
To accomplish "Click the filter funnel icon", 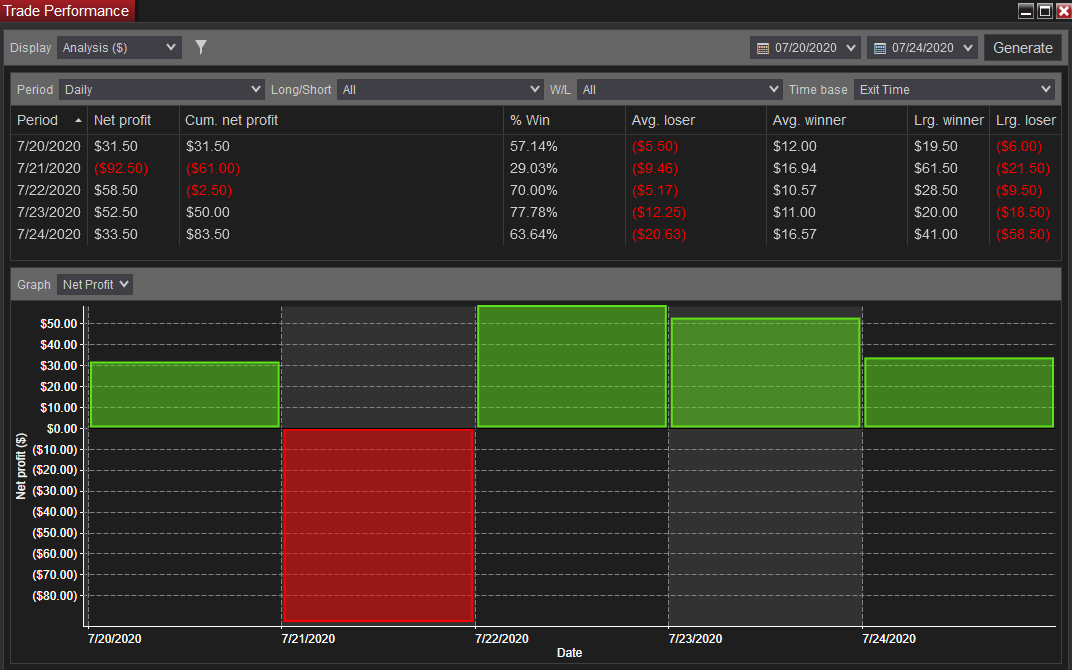I will [x=200, y=47].
